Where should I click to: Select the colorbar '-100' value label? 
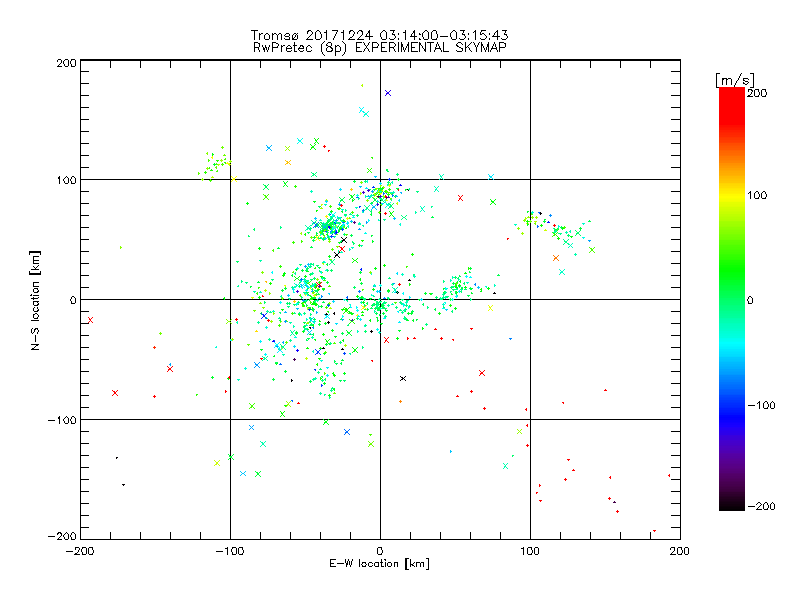pyautogui.click(x=761, y=405)
